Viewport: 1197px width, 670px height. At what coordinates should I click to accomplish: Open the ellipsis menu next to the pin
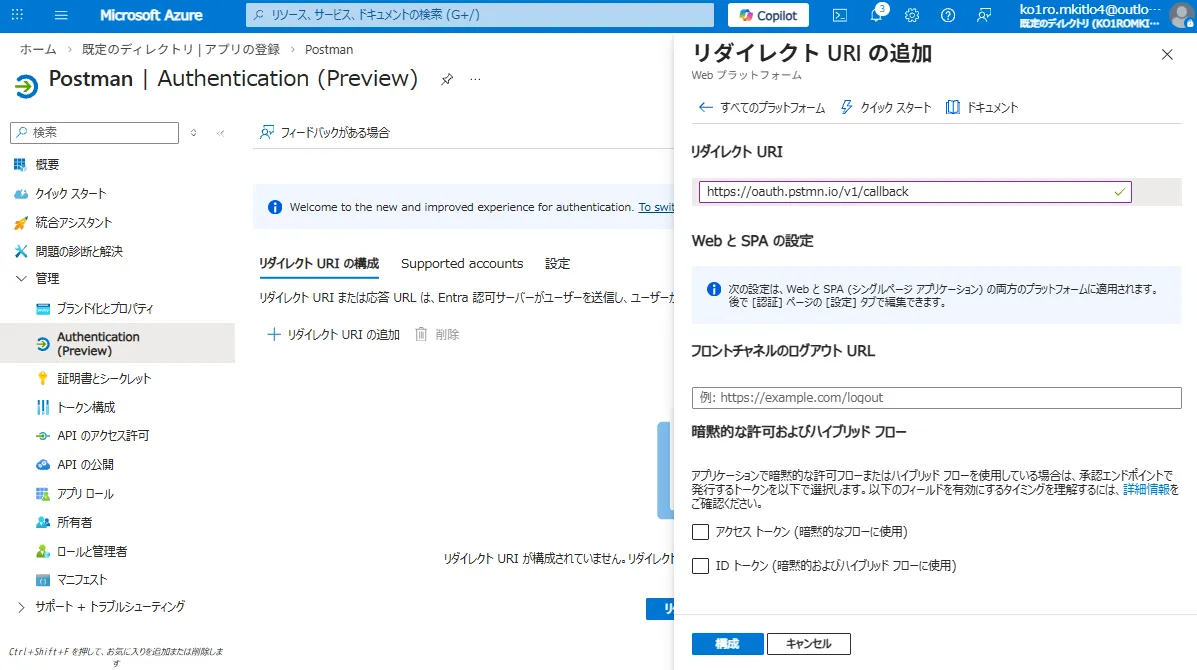(475, 78)
